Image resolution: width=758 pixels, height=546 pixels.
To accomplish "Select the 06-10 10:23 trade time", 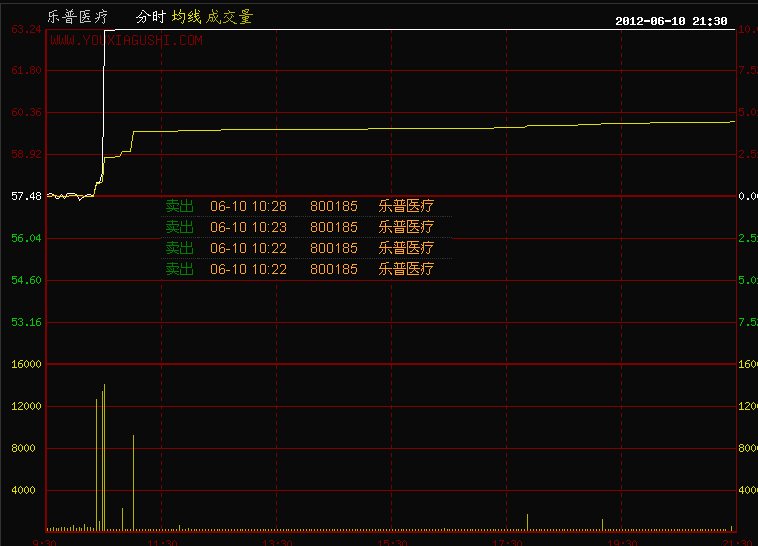I will (248, 227).
